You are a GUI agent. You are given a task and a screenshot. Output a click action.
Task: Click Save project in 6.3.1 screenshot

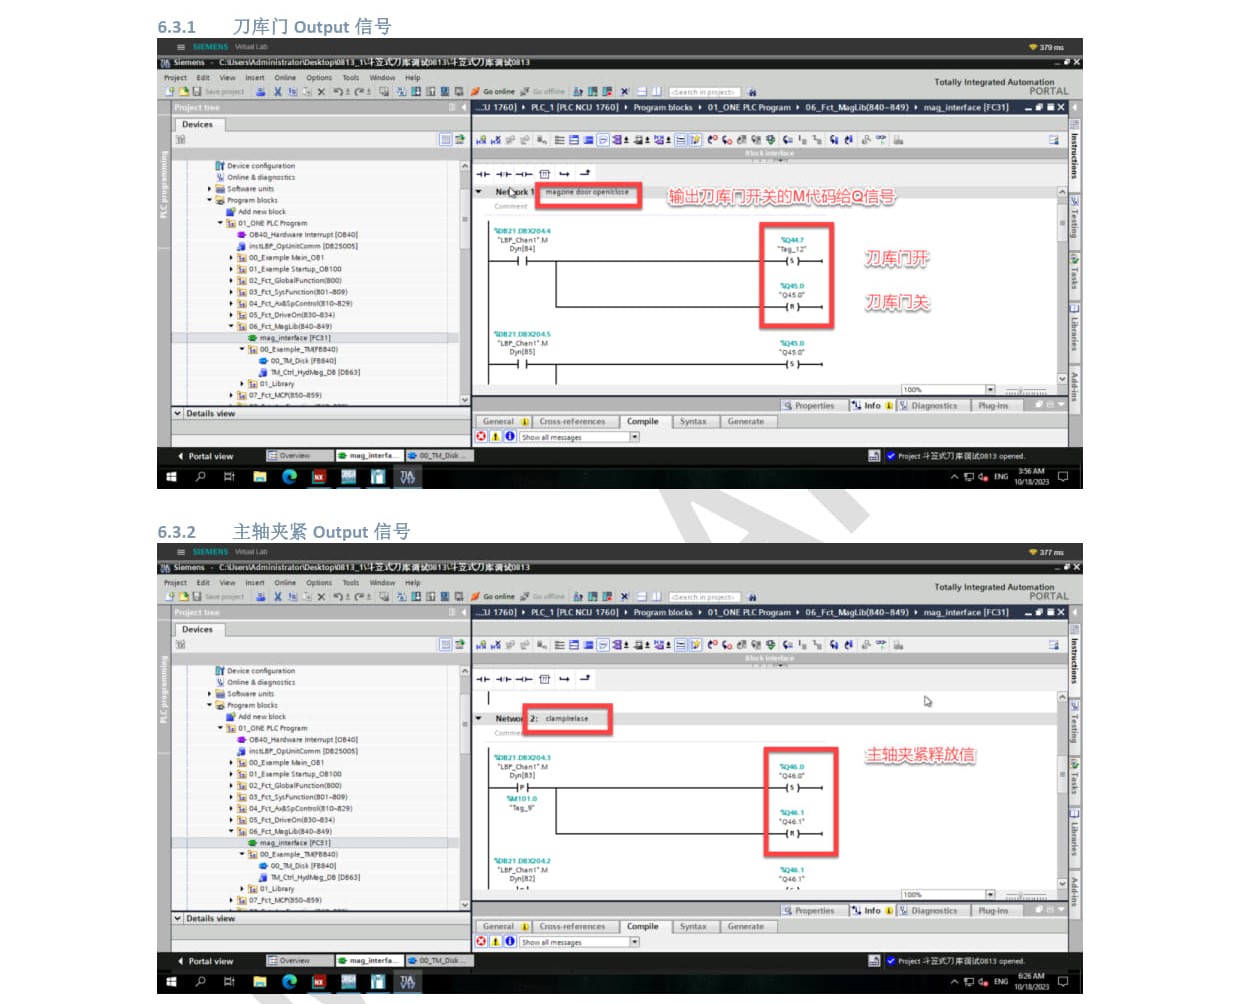point(218,92)
